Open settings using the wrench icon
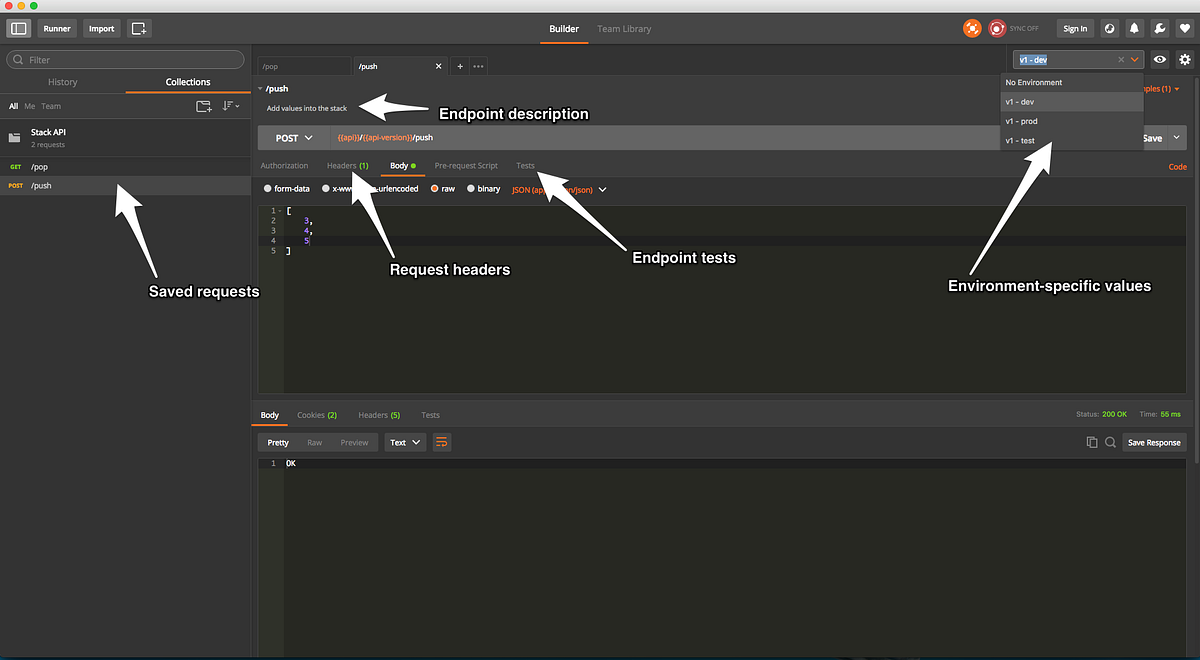Image resolution: width=1200 pixels, height=660 pixels. [1159, 28]
